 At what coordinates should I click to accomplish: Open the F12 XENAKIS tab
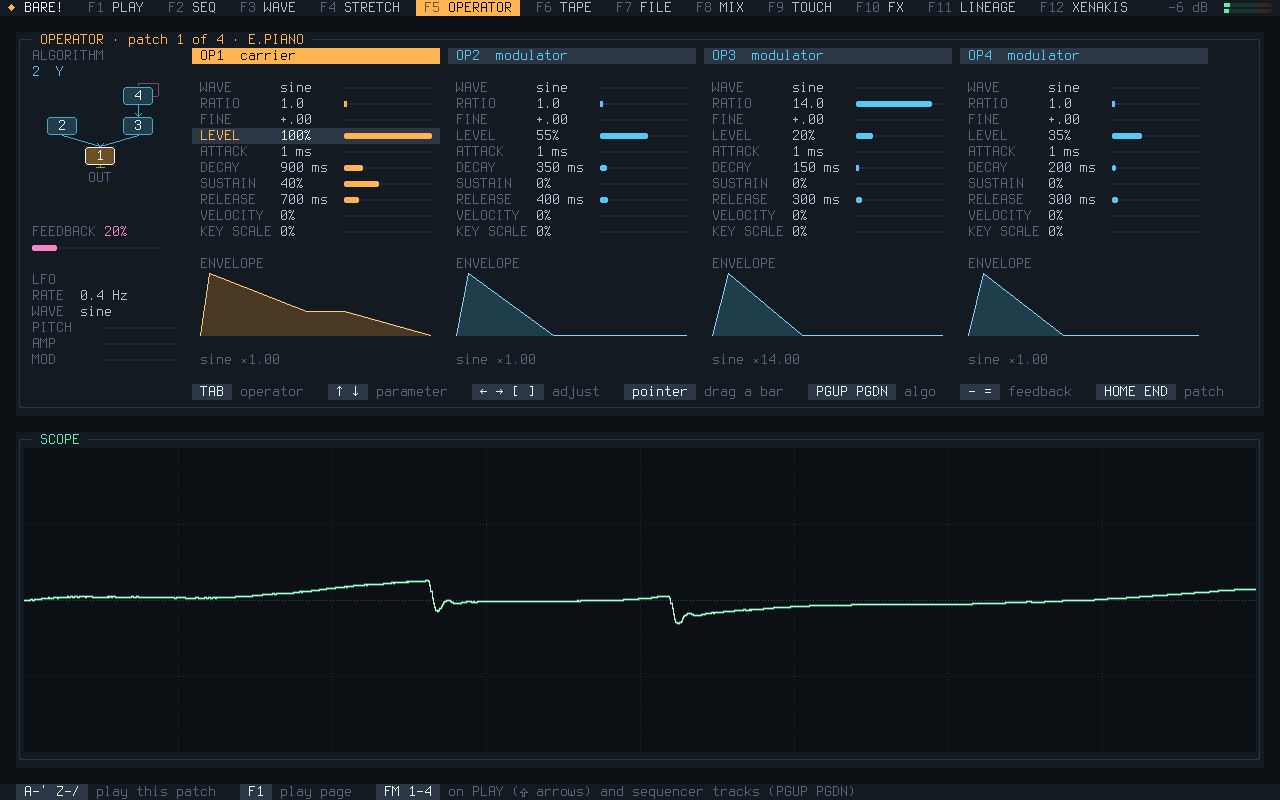point(1084,7)
